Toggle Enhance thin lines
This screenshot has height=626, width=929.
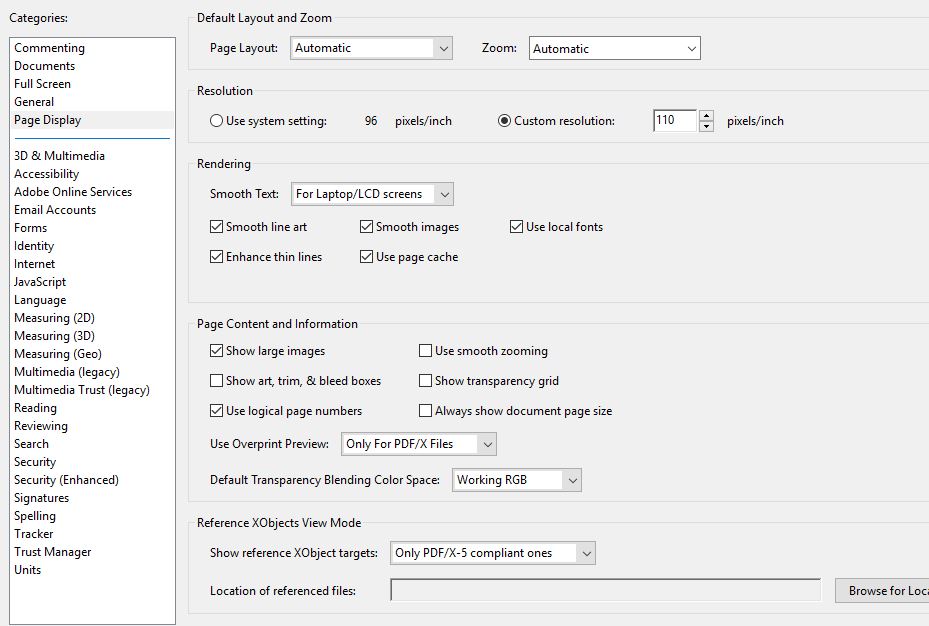click(216, 256)
